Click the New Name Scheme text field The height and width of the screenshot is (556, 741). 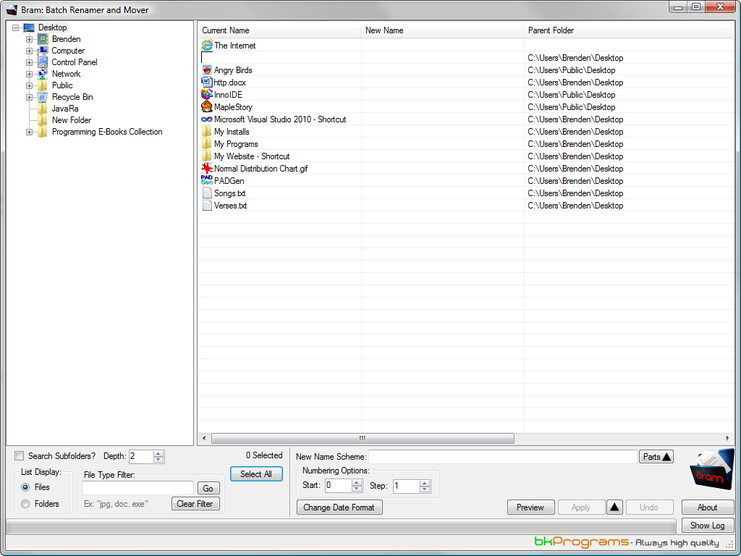pyautogui.click(x=502, y=457)
